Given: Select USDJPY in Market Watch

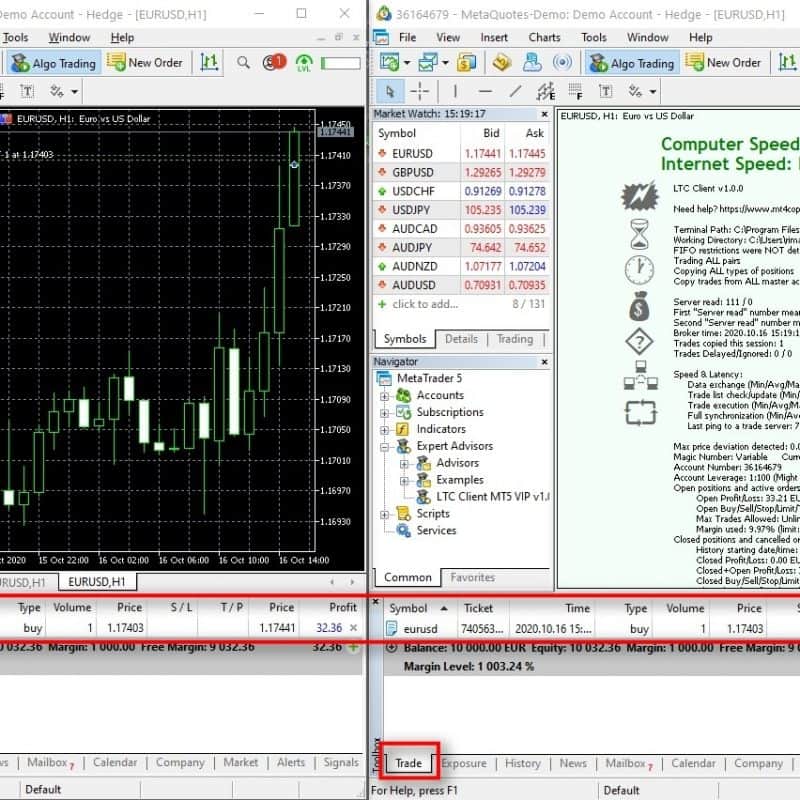Looking at the screenshot, I should [461, 210].
